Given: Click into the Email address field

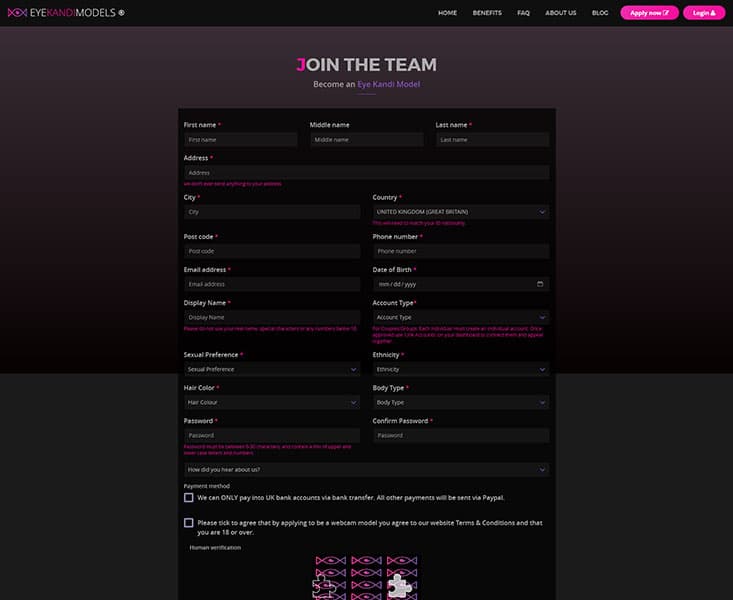Looking at the screenshot, I should click(272, 284).
